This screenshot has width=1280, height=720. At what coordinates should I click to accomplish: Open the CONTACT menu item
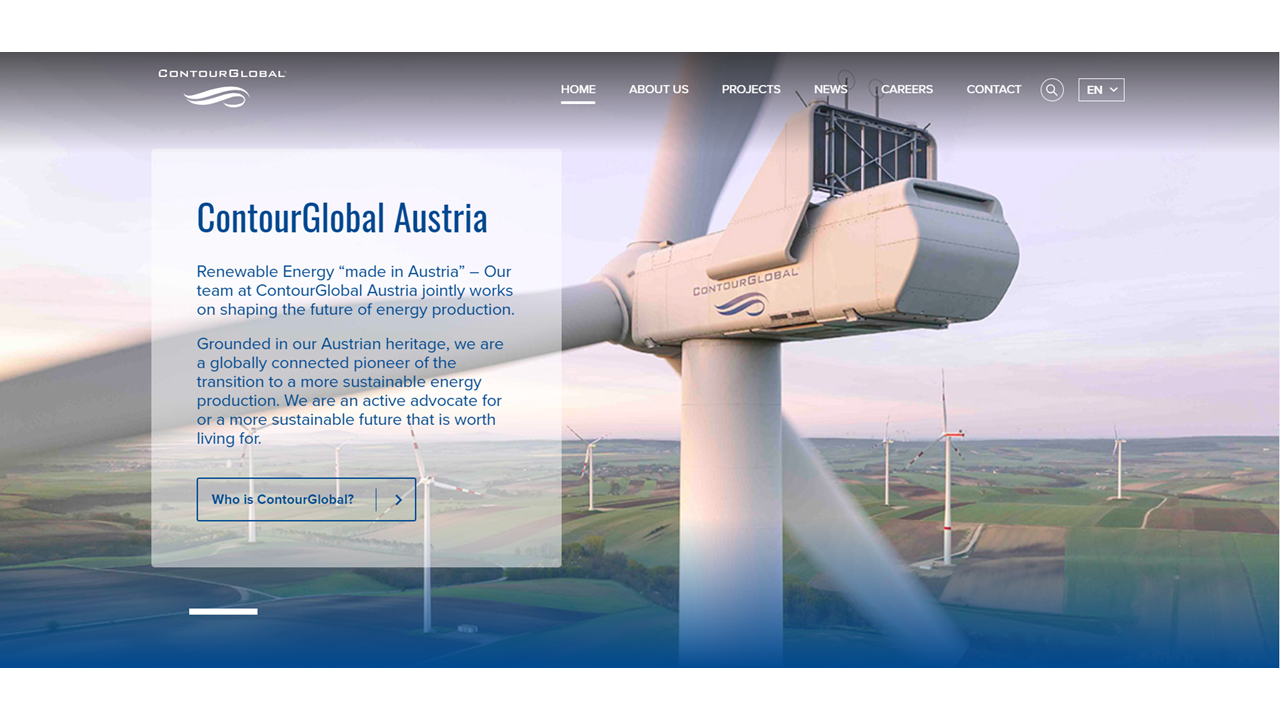pyautogui.click(x=994, y=89)
